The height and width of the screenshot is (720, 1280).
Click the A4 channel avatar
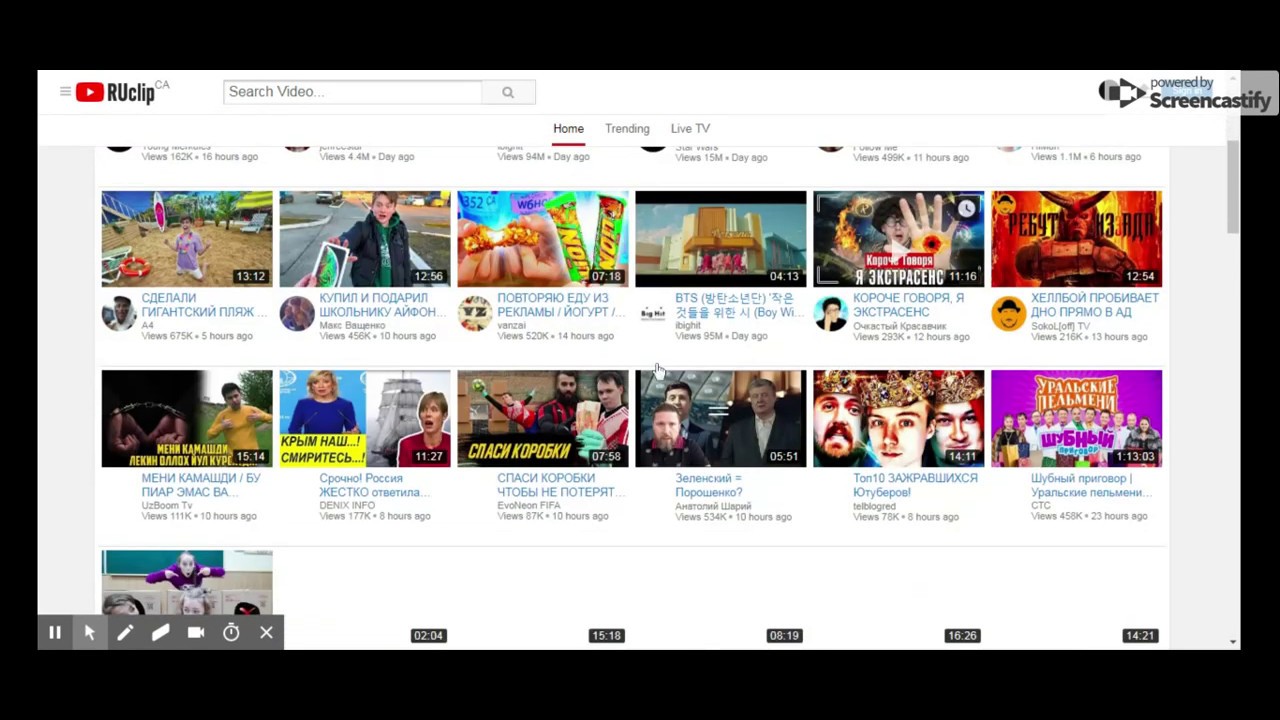(x=119, y=313)
